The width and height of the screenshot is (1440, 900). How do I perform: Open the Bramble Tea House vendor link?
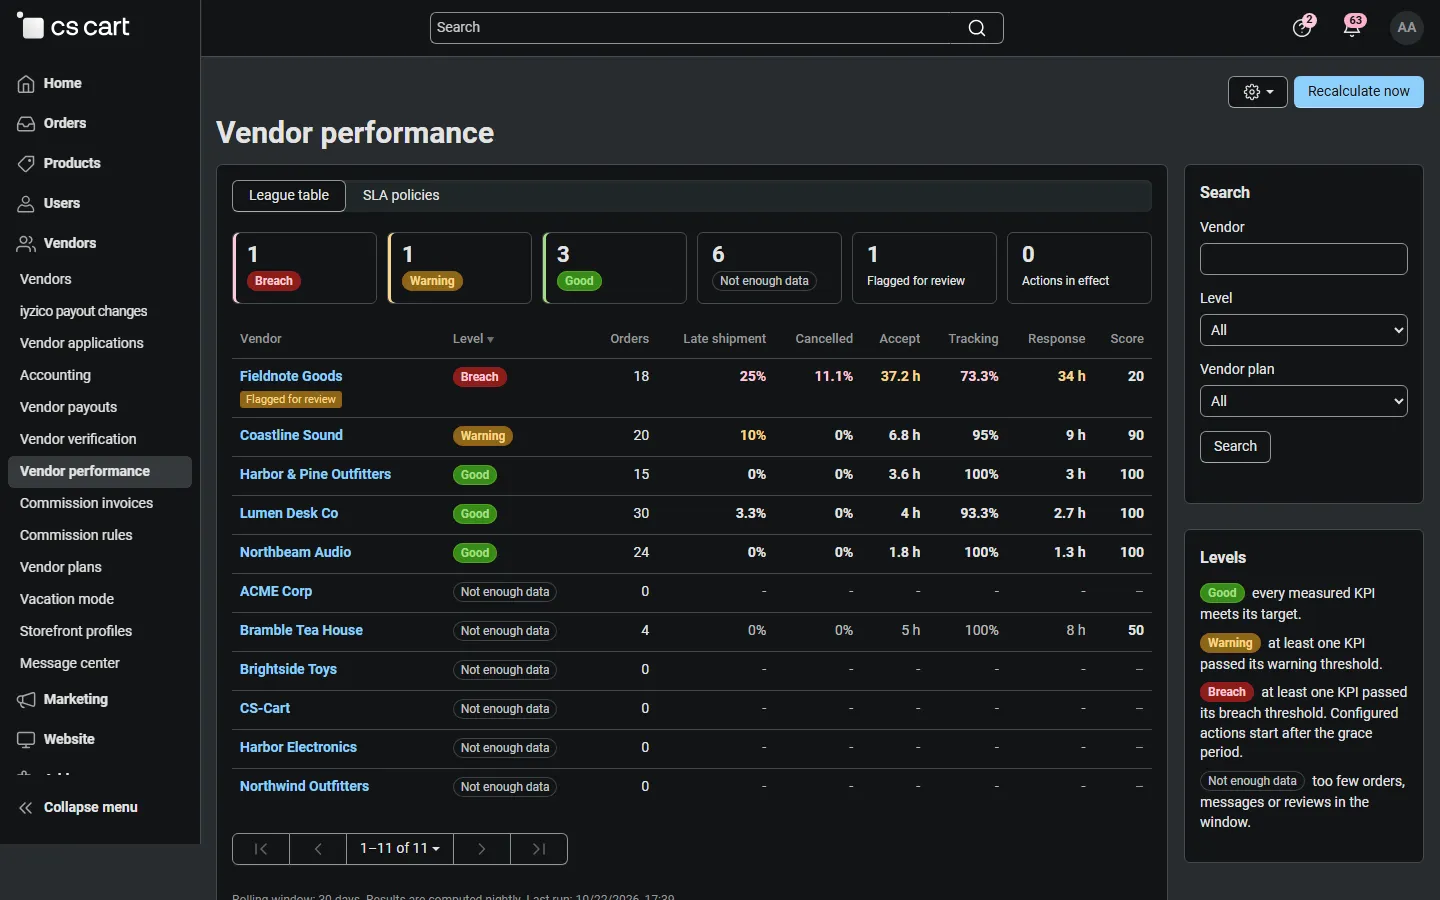pyautogui.click(x=301, y=630)
